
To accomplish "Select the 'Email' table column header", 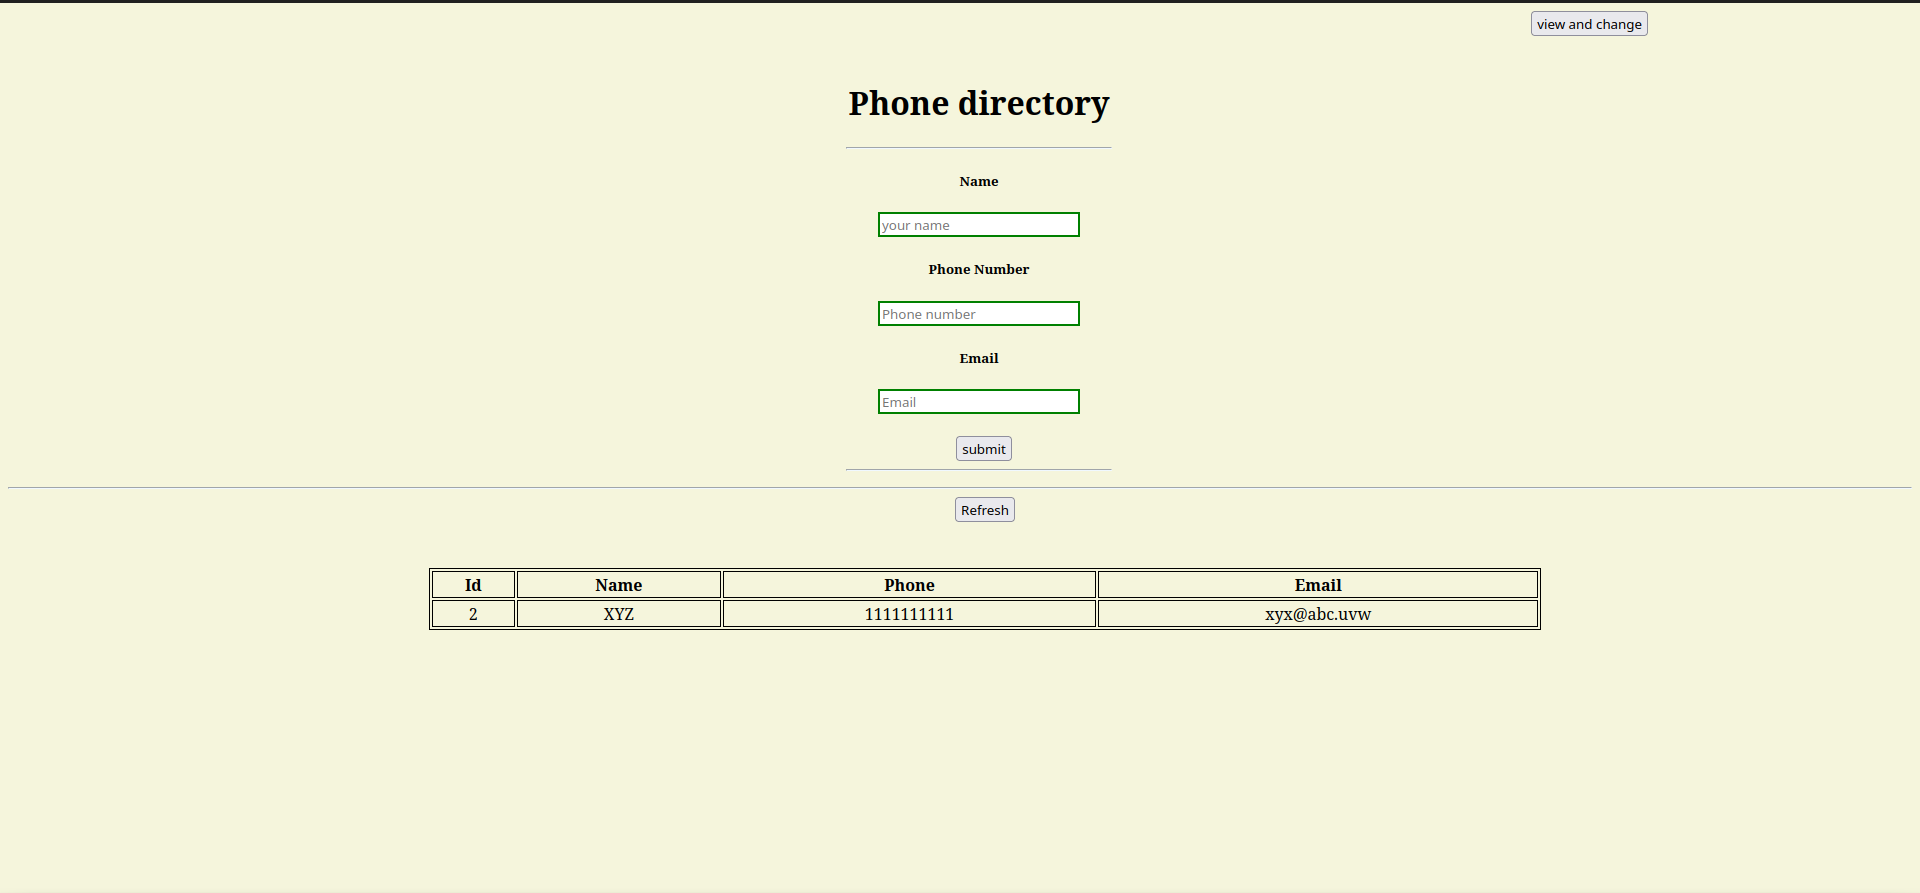I will tap(1318, 585).
